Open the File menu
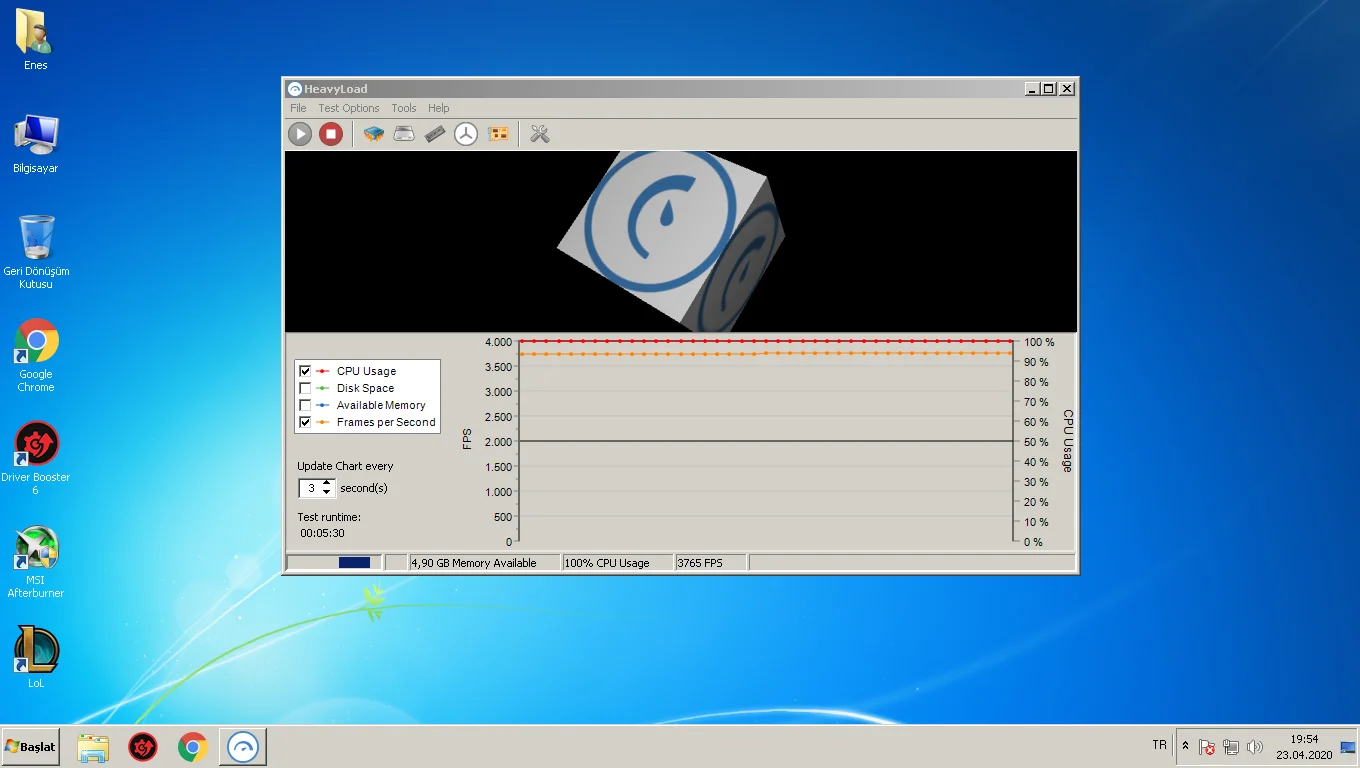 pos(298,108)
